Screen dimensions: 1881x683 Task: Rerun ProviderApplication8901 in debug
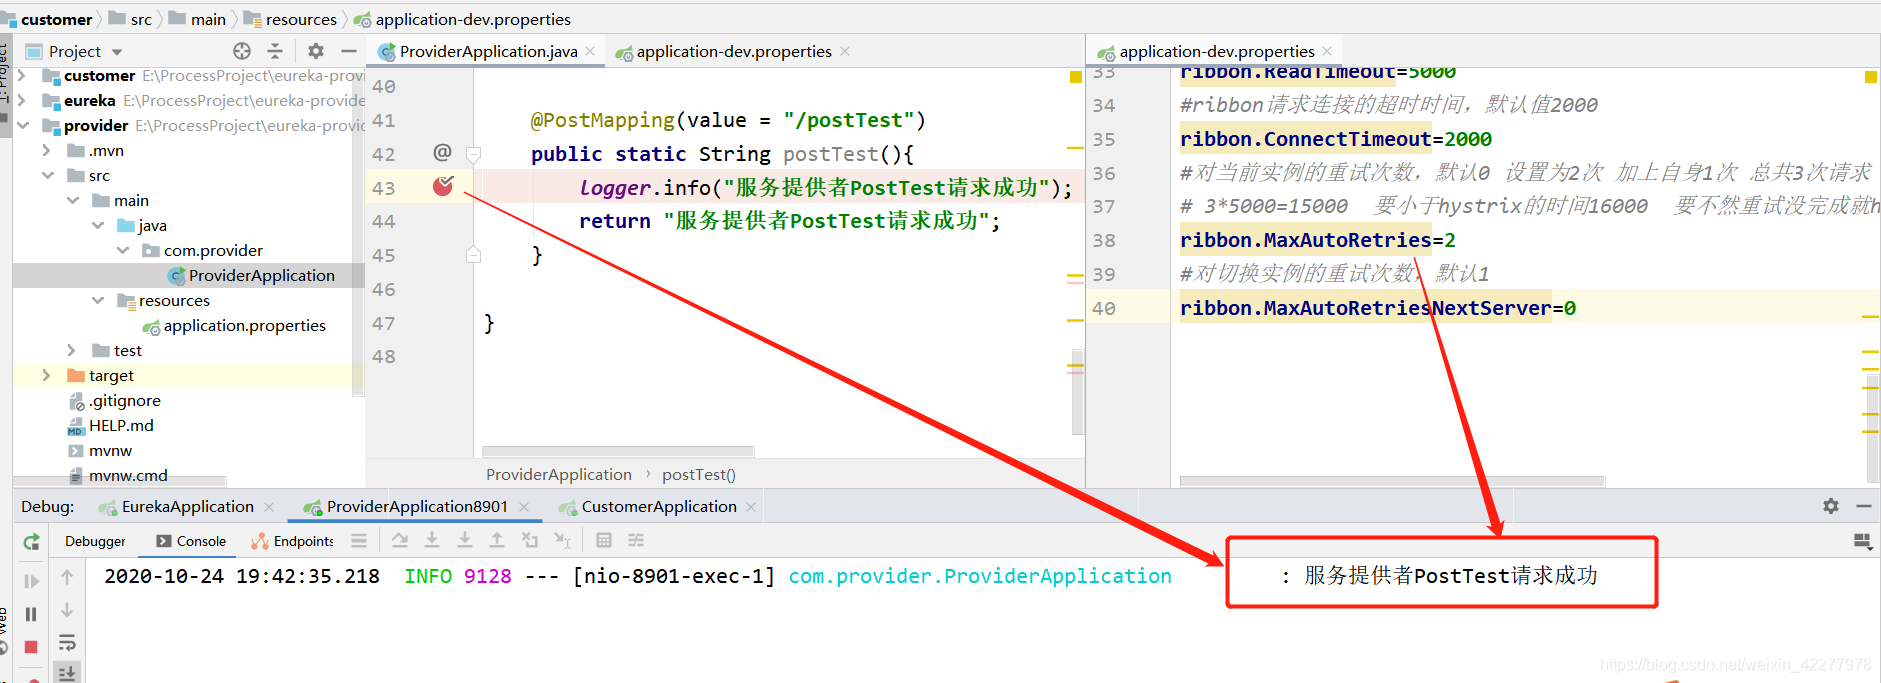(32, 542)
